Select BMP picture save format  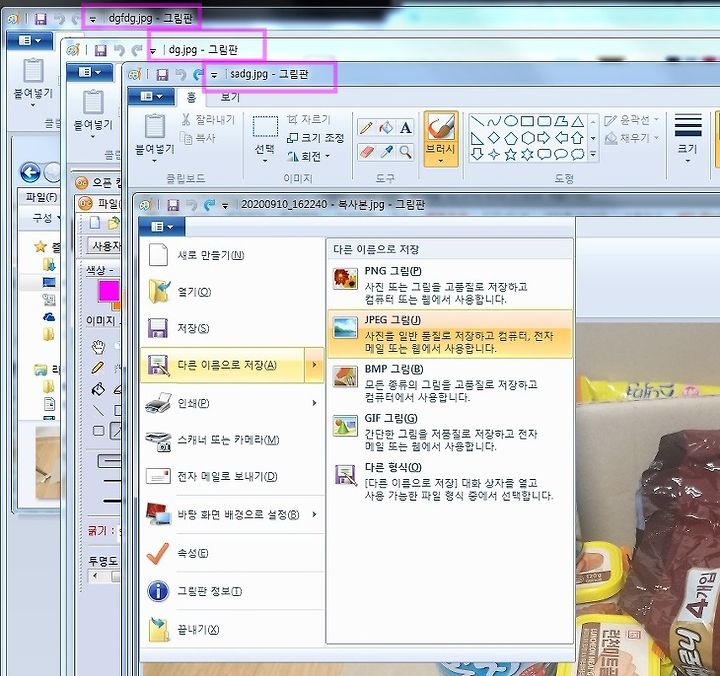point(450,383)
